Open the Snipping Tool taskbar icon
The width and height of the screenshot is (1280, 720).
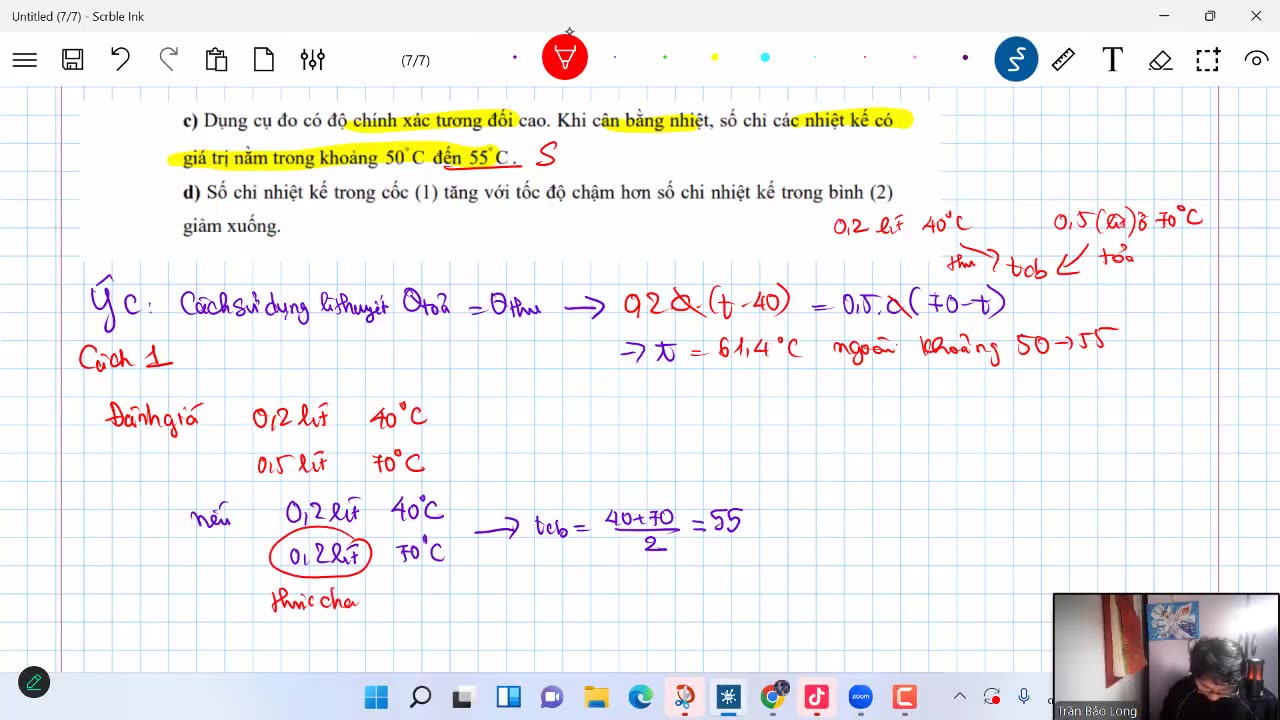684,697
